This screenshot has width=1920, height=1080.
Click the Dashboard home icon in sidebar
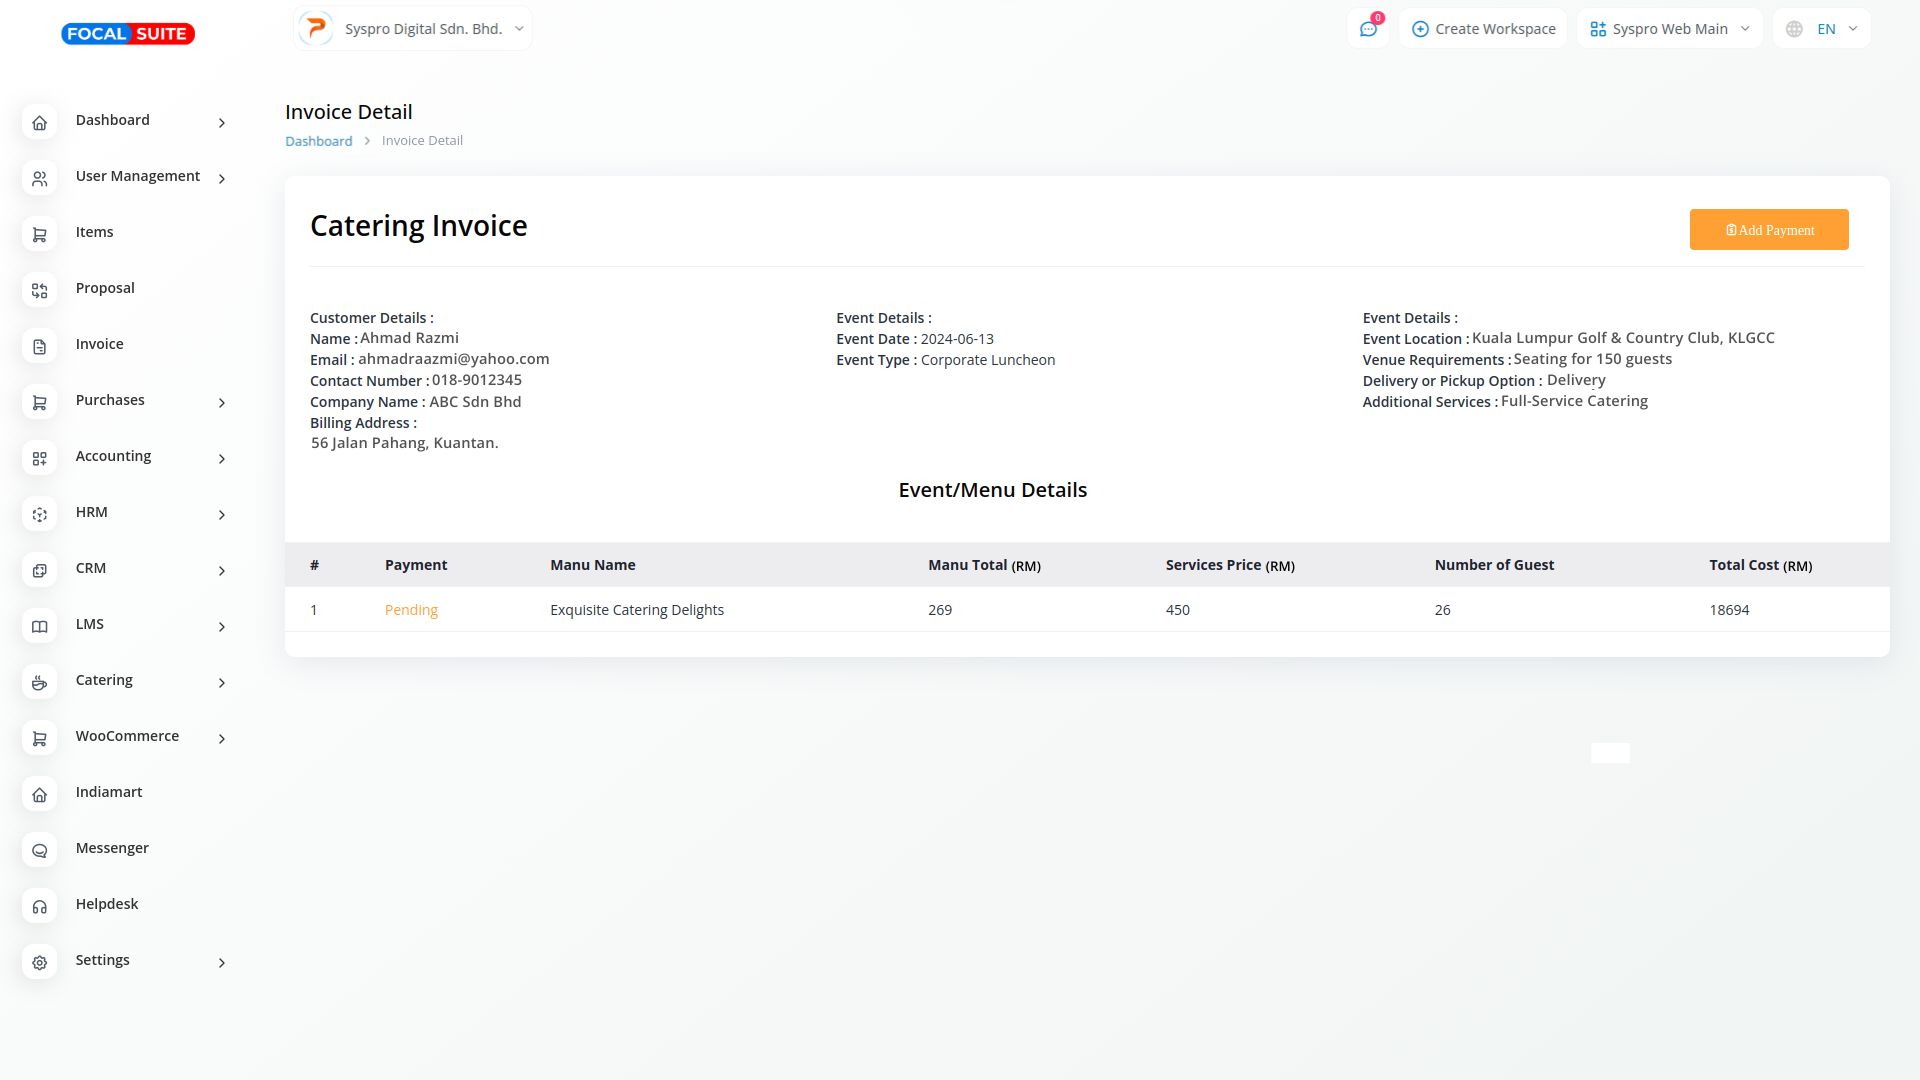(x=39, y=123)
